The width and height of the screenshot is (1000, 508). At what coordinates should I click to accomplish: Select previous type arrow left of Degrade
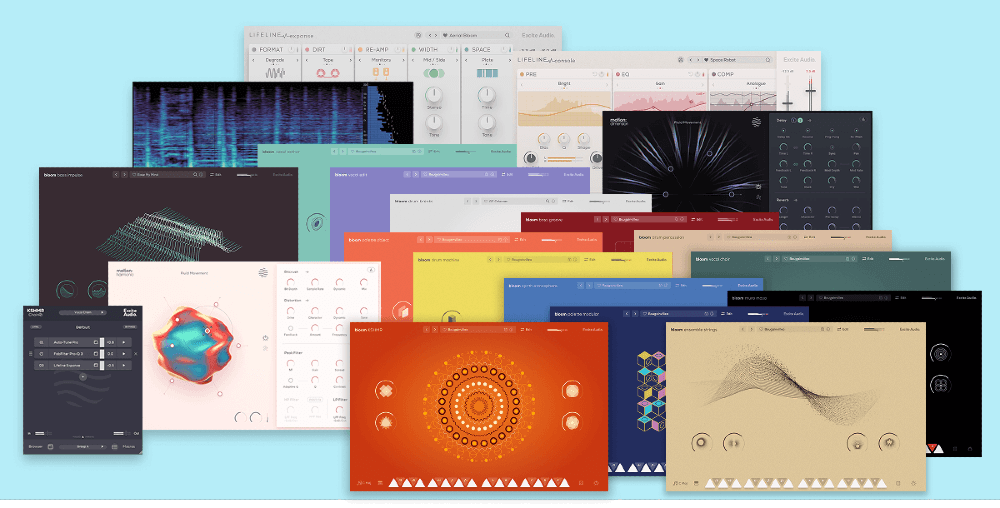coord(254,61)
